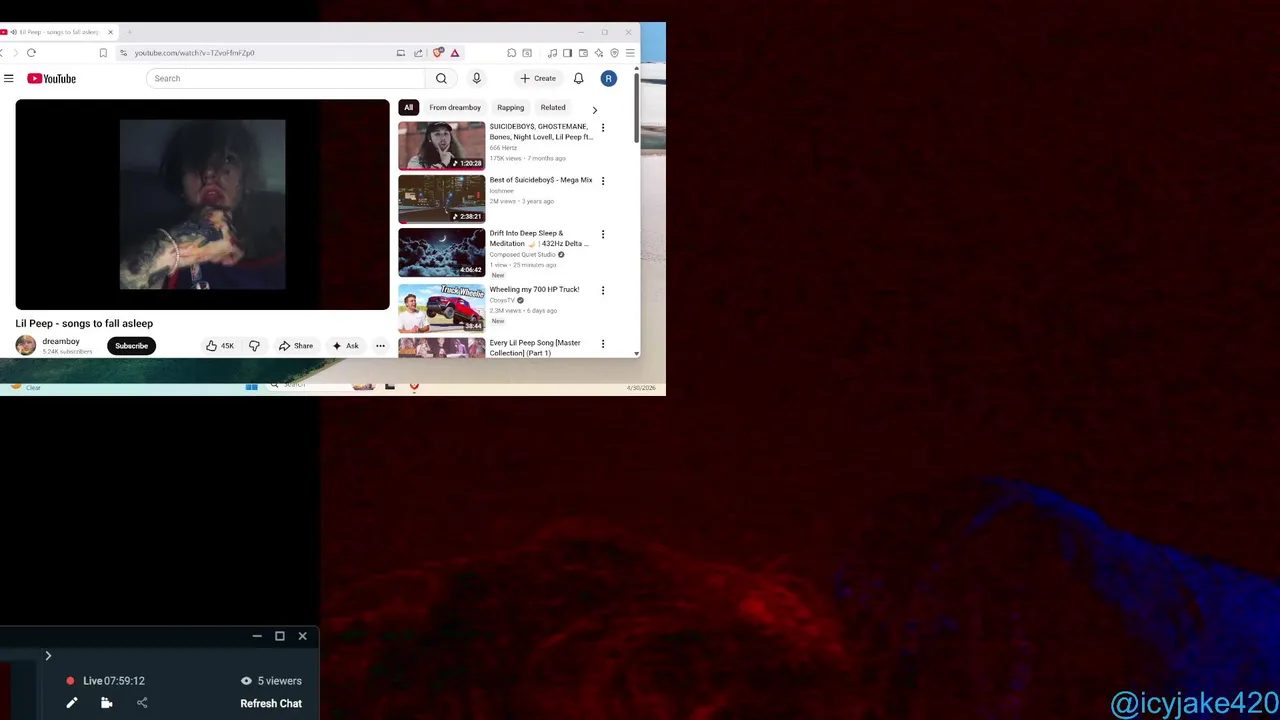
Task: Click the 'Live 07:59:12' status in stream window
Action: [105, 681]
